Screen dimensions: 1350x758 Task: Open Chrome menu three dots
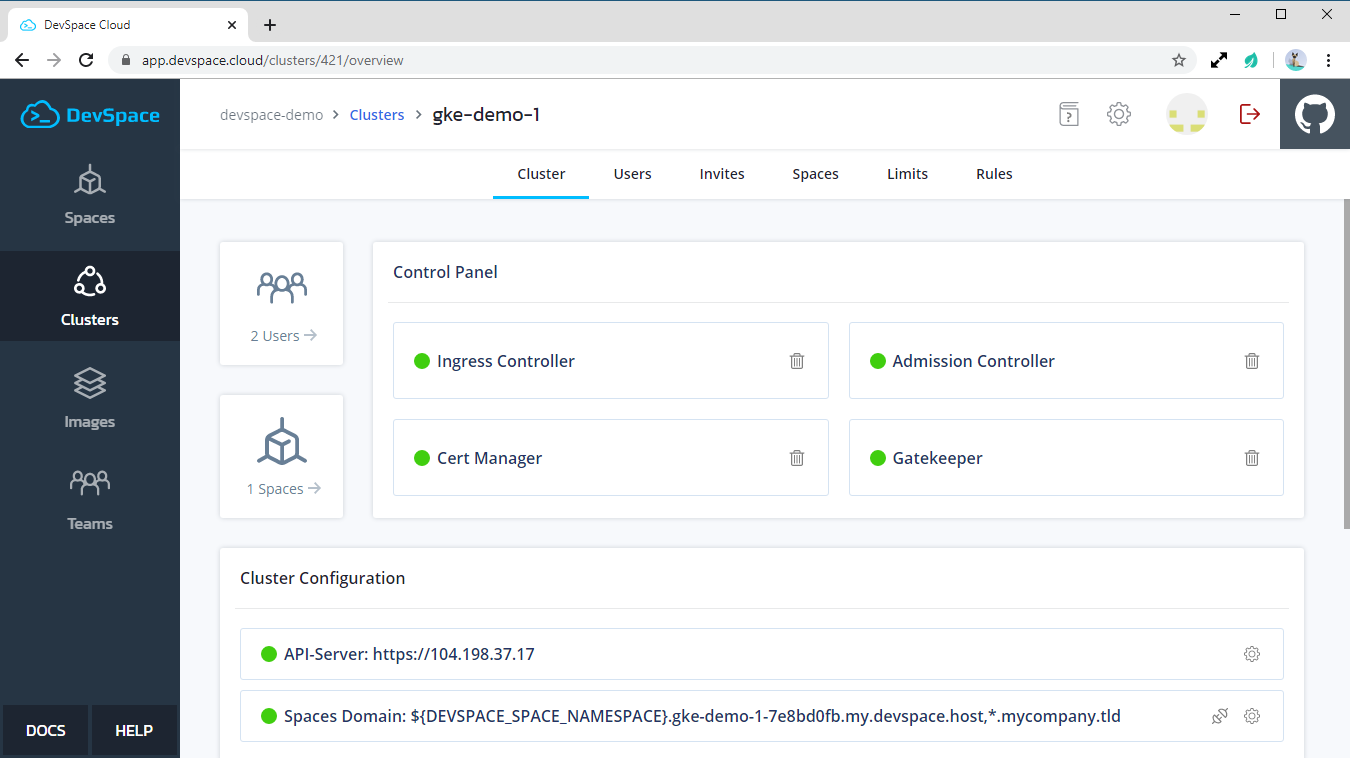1328,60
